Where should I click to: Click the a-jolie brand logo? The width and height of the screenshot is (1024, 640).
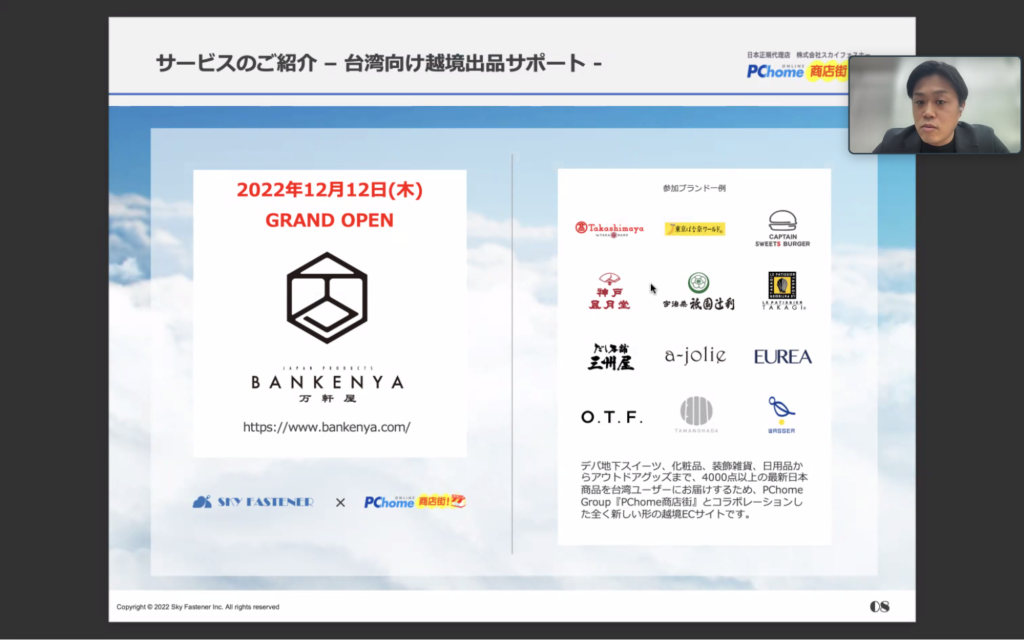pyautogui.click(x=695, y=355)
